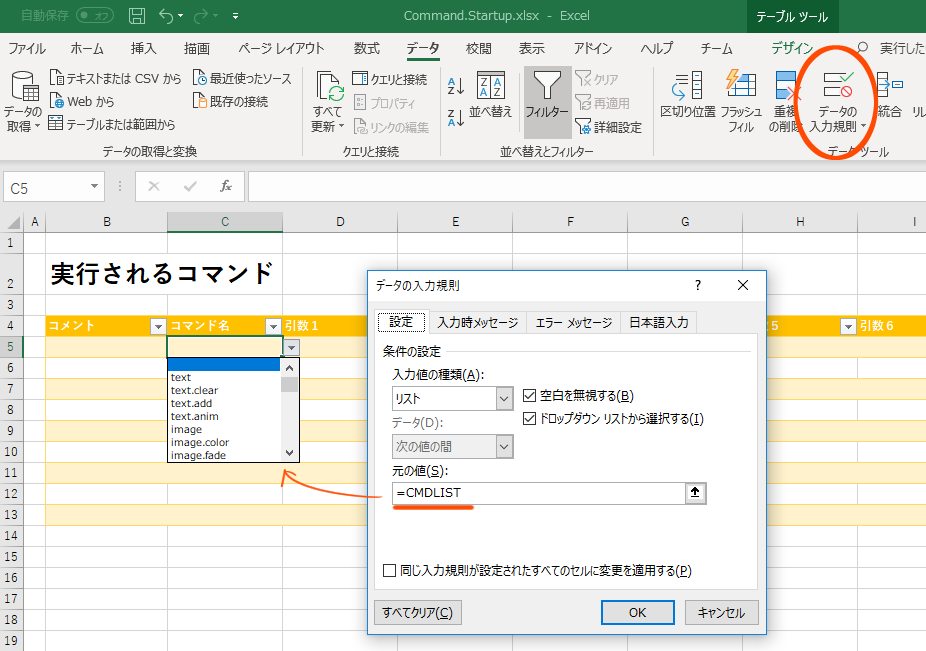Viewport: 926px width, 651px height.
Task: Open Quick Access Toolbar customize dropdown
Action: click(236, 16)
